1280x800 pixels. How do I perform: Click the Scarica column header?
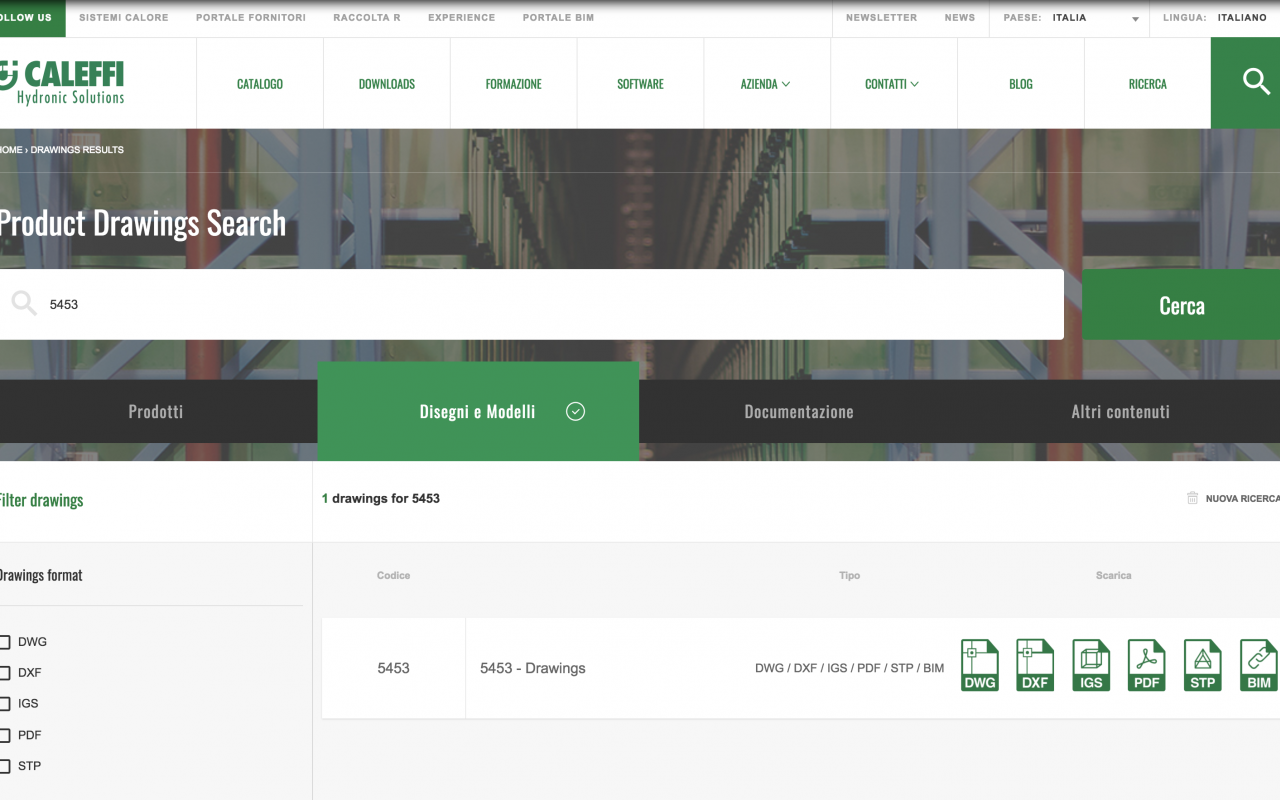[1113, 576]
